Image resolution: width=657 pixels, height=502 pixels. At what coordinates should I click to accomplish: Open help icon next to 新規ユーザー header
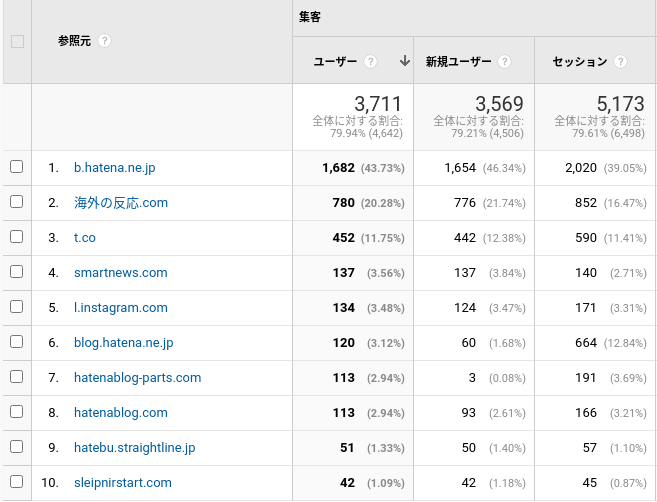pyautogui.click(x=504, y=62)
